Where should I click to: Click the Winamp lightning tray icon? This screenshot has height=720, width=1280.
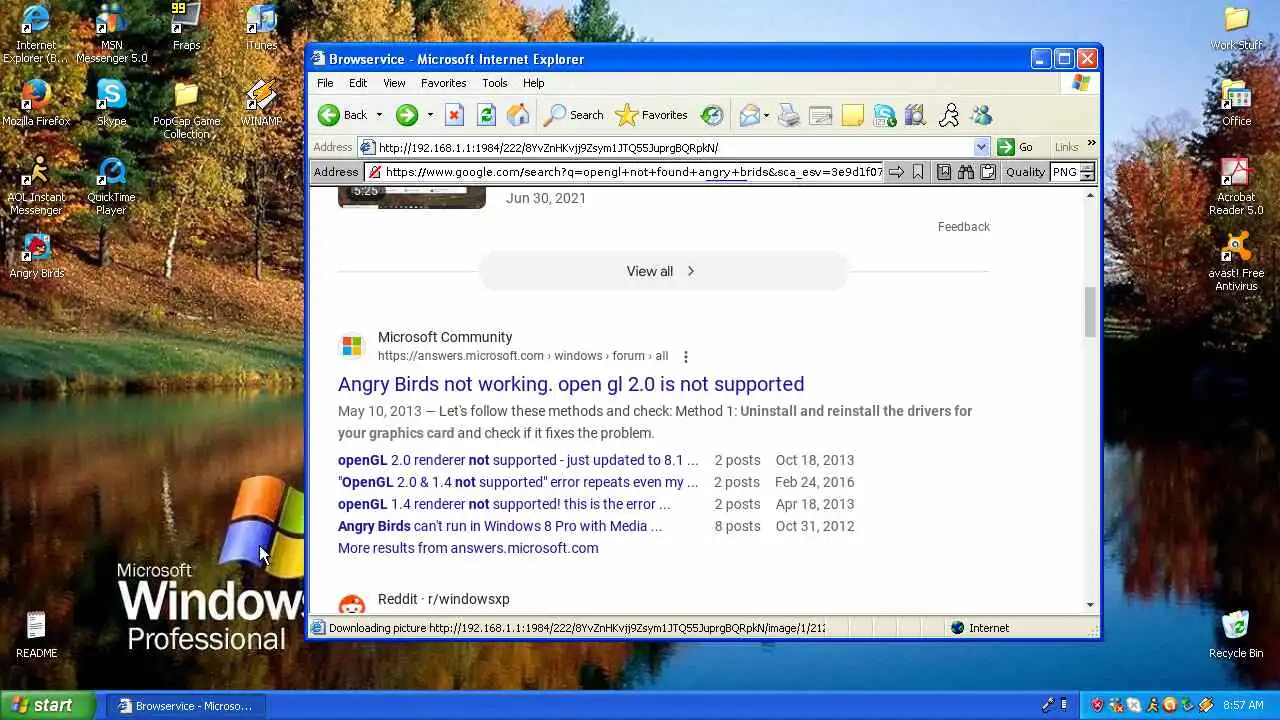point(1207,705)
